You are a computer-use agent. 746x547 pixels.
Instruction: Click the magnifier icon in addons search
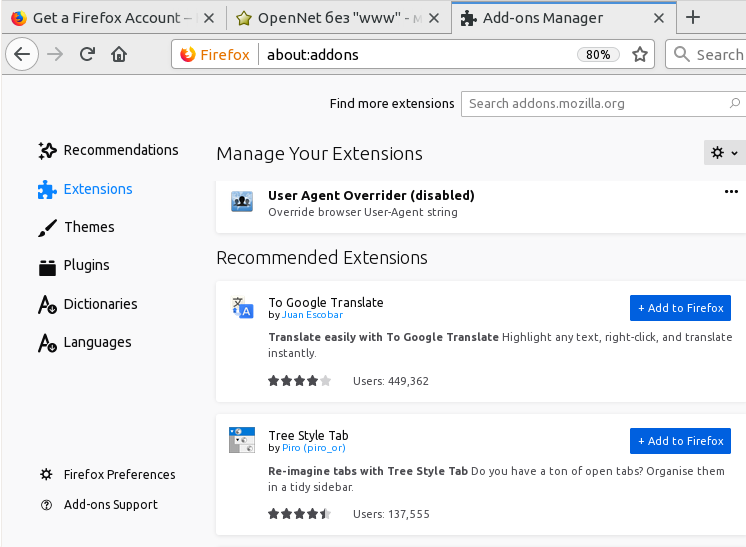(x=735, y=103)
